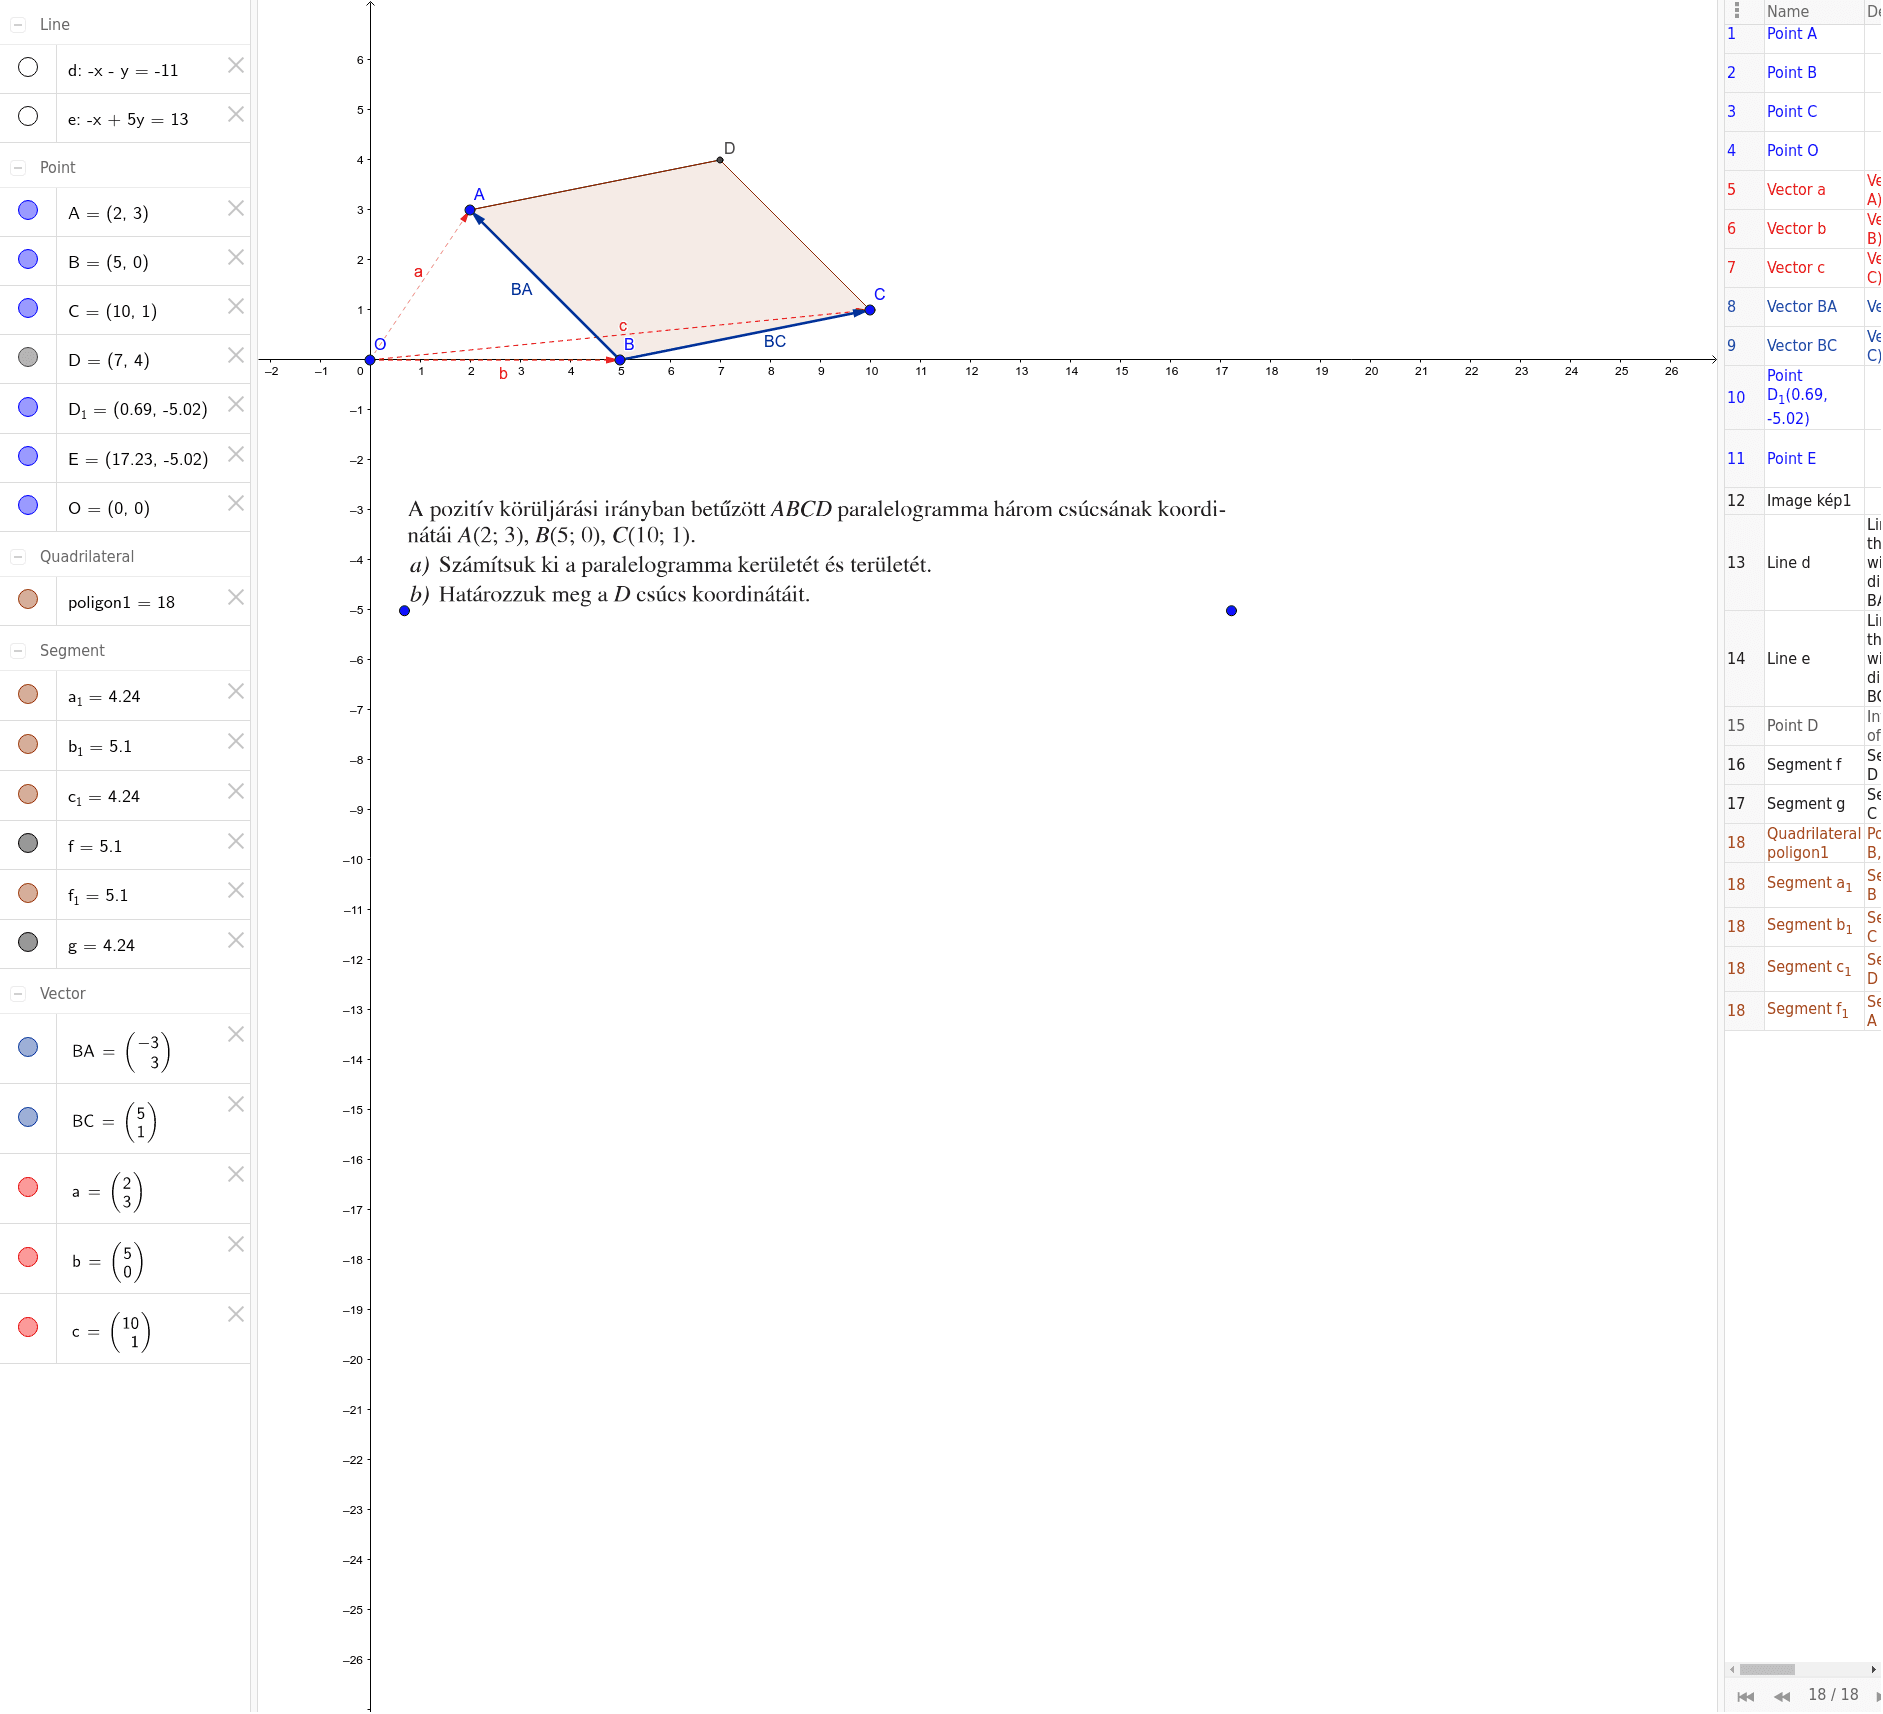Screen dimensions: 1883x1714
Task: Click protocol horizontal scrollbar thumb
Action: [x=1767, y=1669]
